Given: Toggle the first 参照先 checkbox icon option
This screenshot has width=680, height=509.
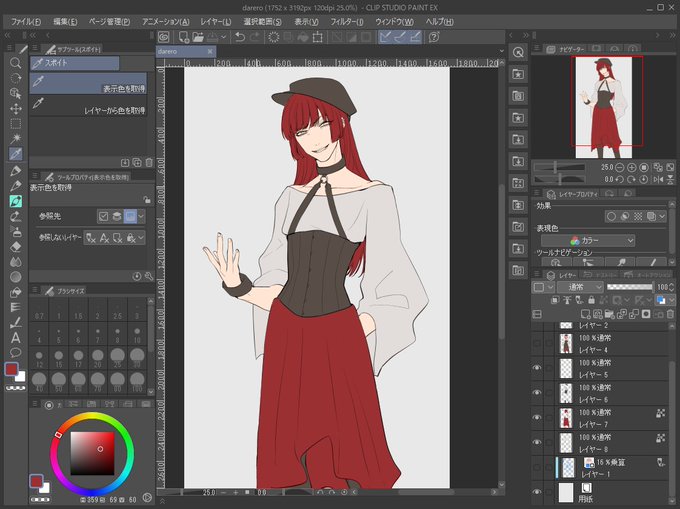Looking at the screenshot, I should click(x=103, y=216).
